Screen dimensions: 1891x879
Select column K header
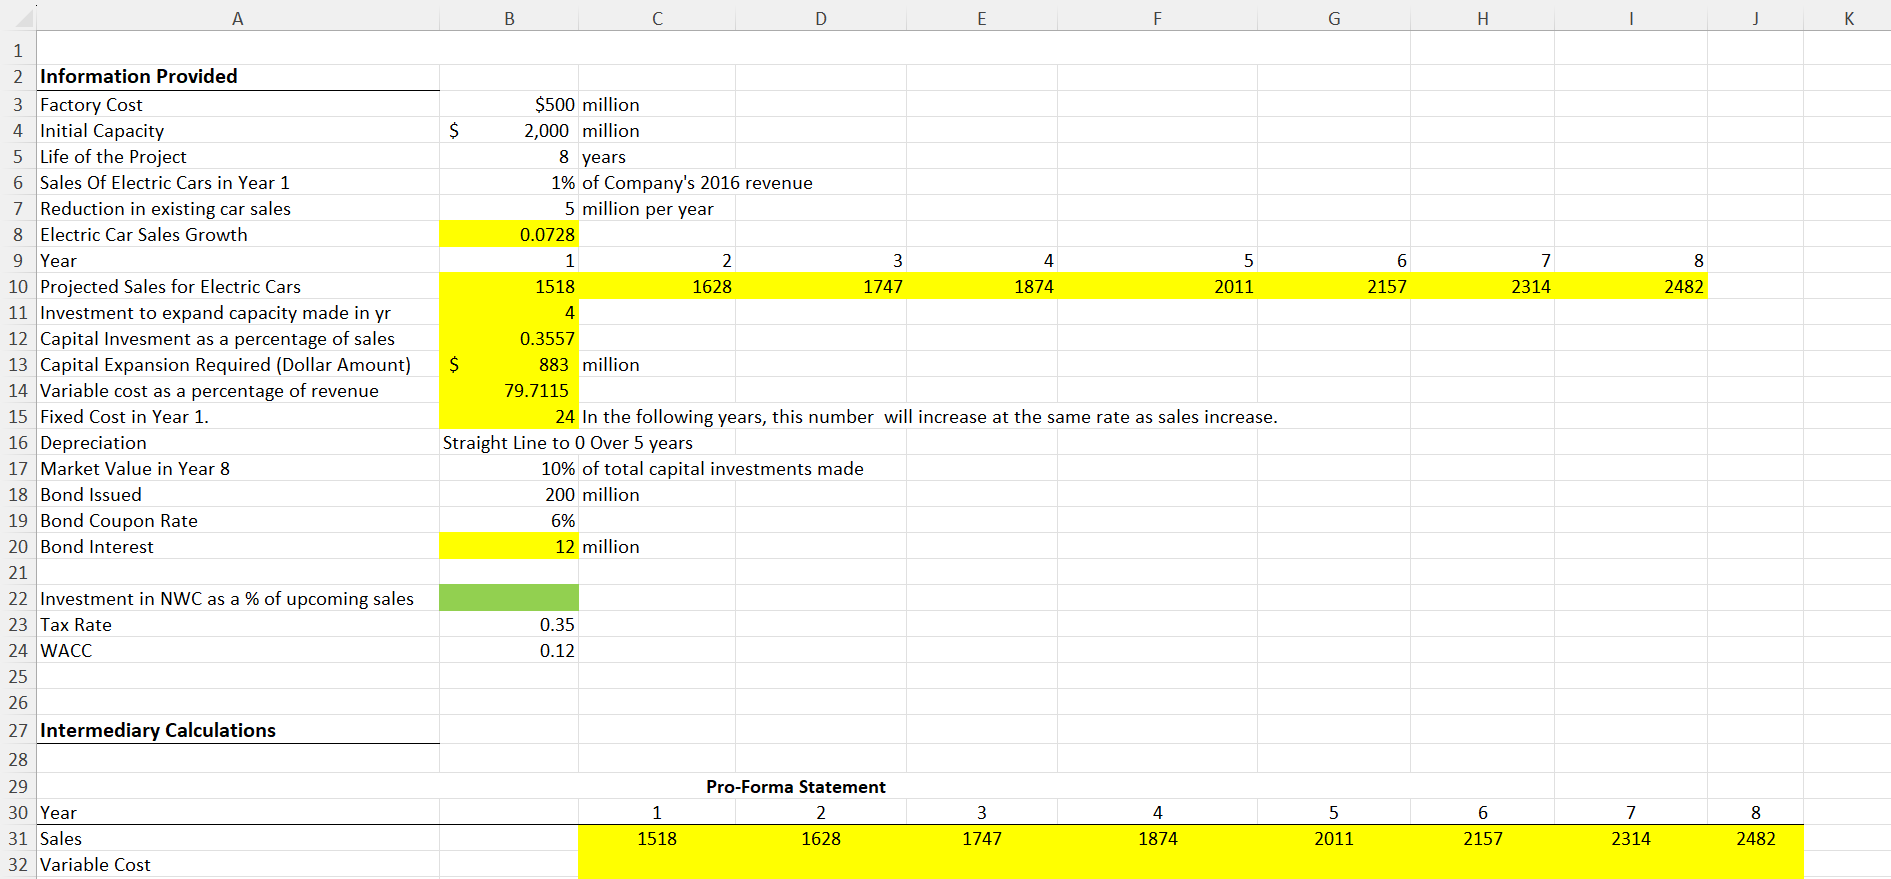click(1848, 18)
